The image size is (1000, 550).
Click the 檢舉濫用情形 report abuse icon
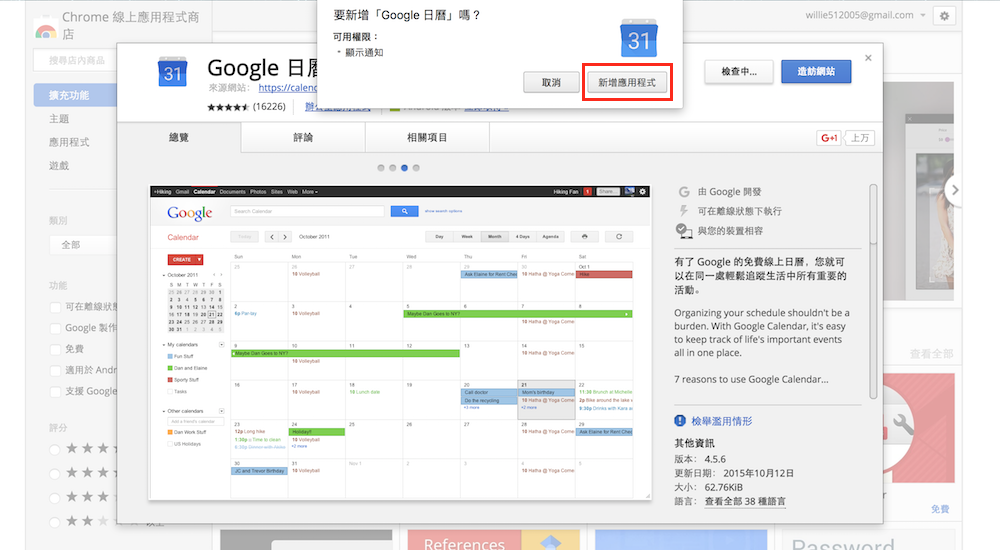pyautogui.click(x=681, y=421)
